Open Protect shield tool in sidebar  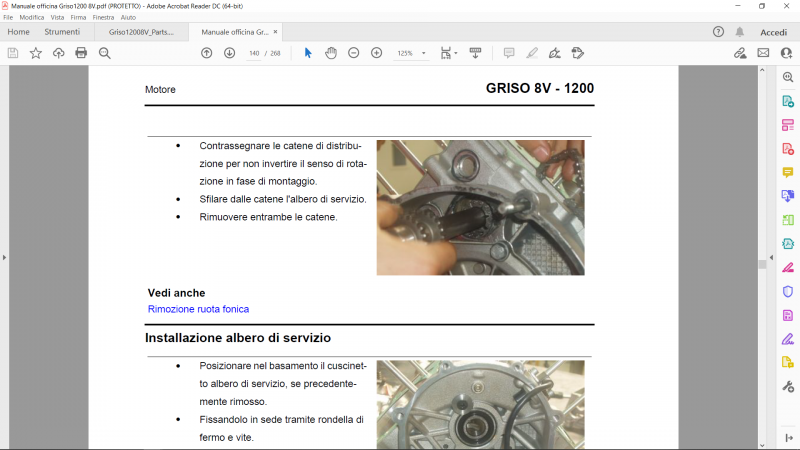(788, 291)
